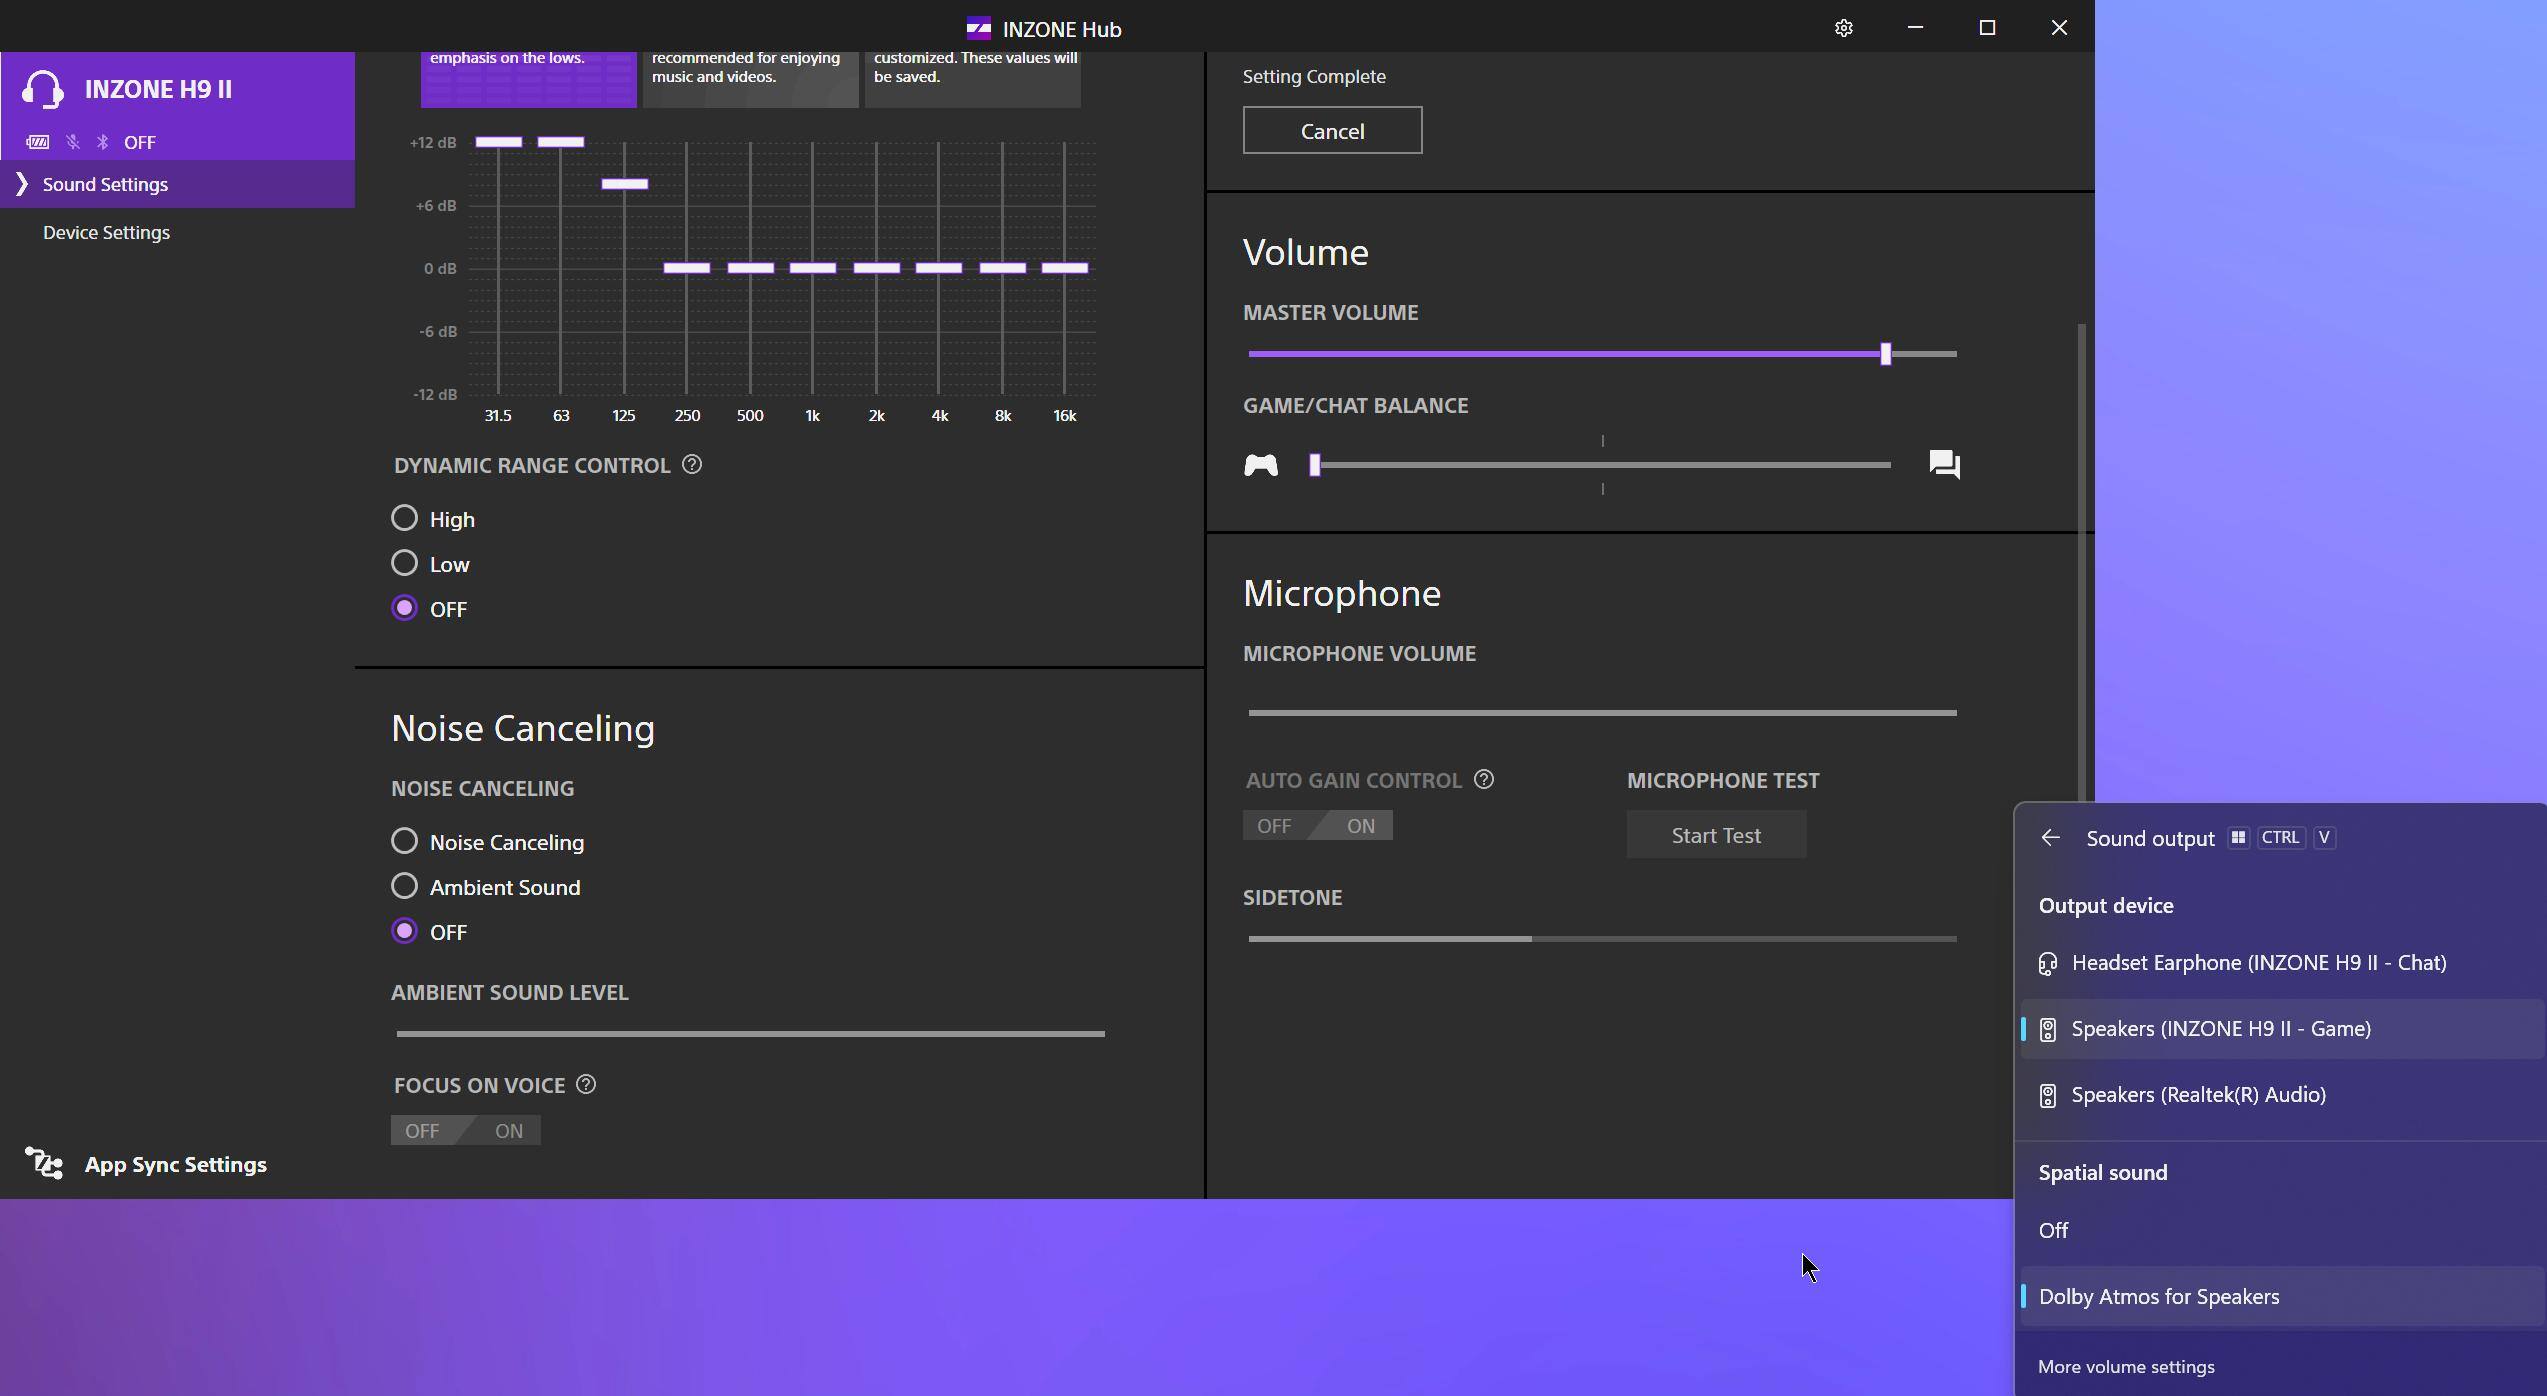Viewport: 2547px width, 1396px height.
Task: Collapse Sound Settings chevron in sidebar
Action: (21, 184)
